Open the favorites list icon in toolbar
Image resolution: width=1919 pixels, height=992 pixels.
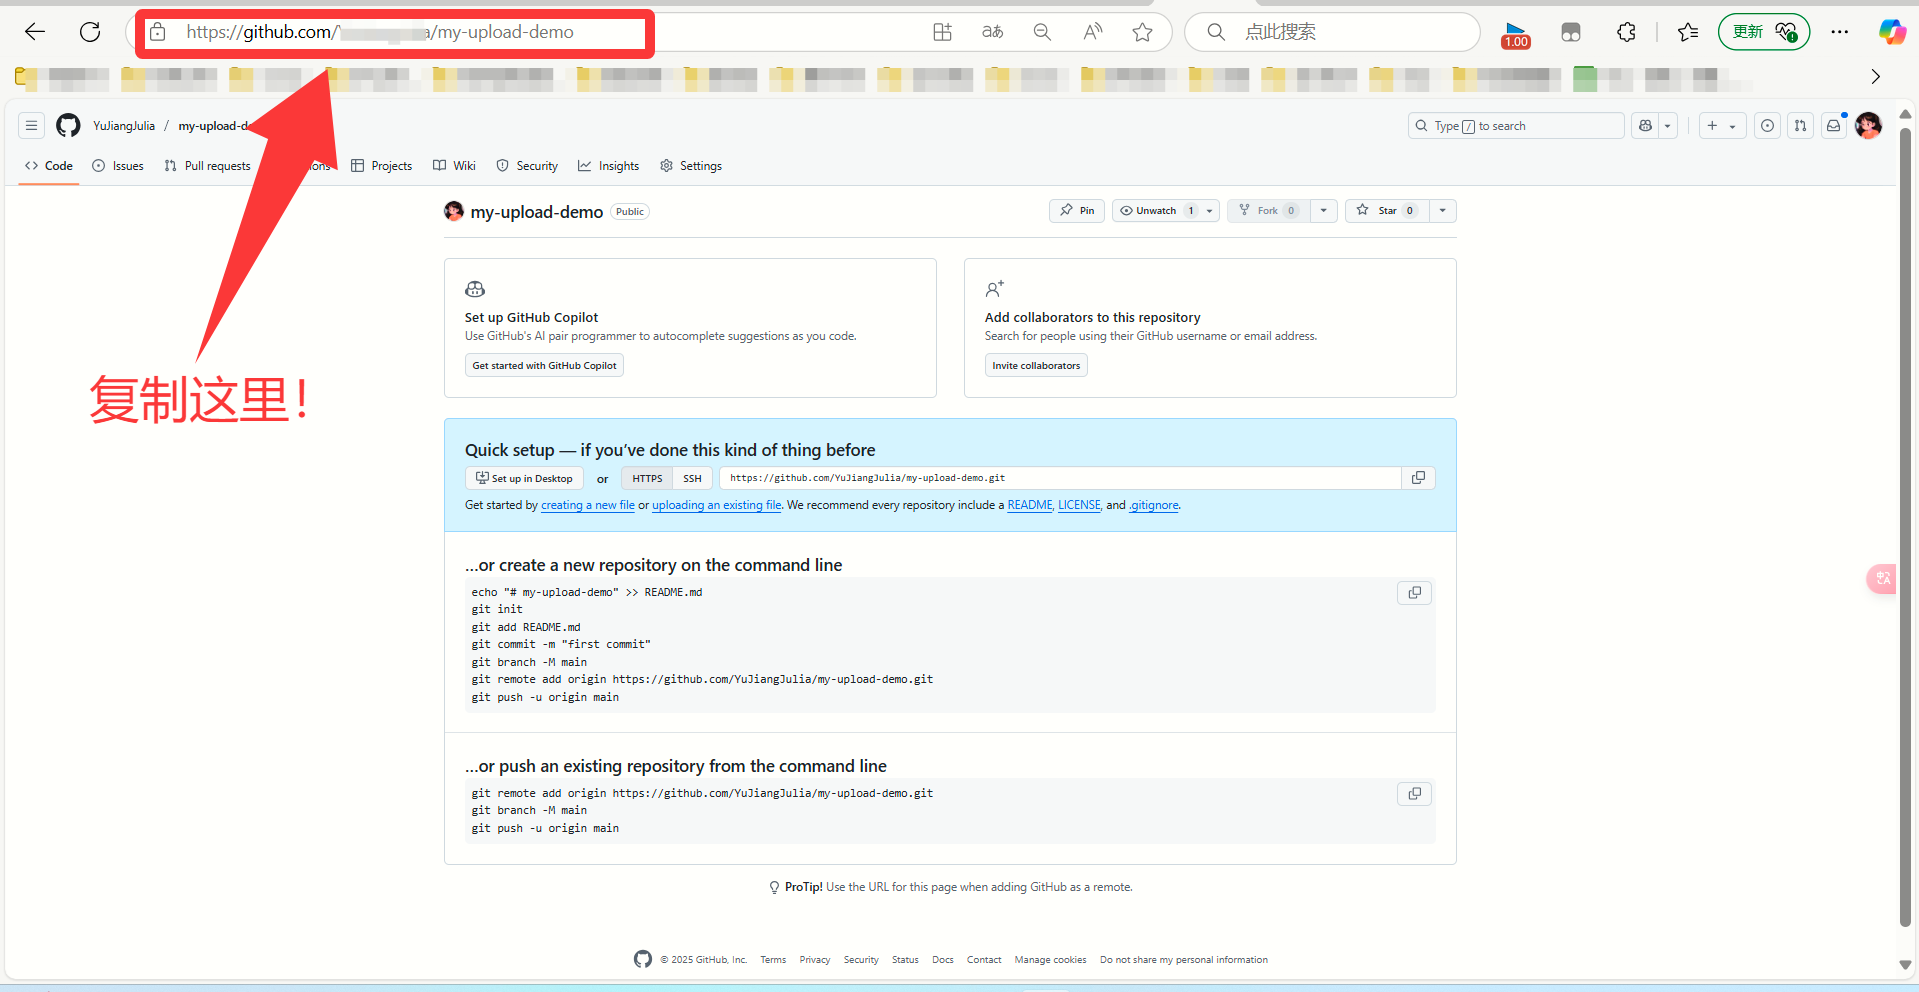pos(1688,32)
